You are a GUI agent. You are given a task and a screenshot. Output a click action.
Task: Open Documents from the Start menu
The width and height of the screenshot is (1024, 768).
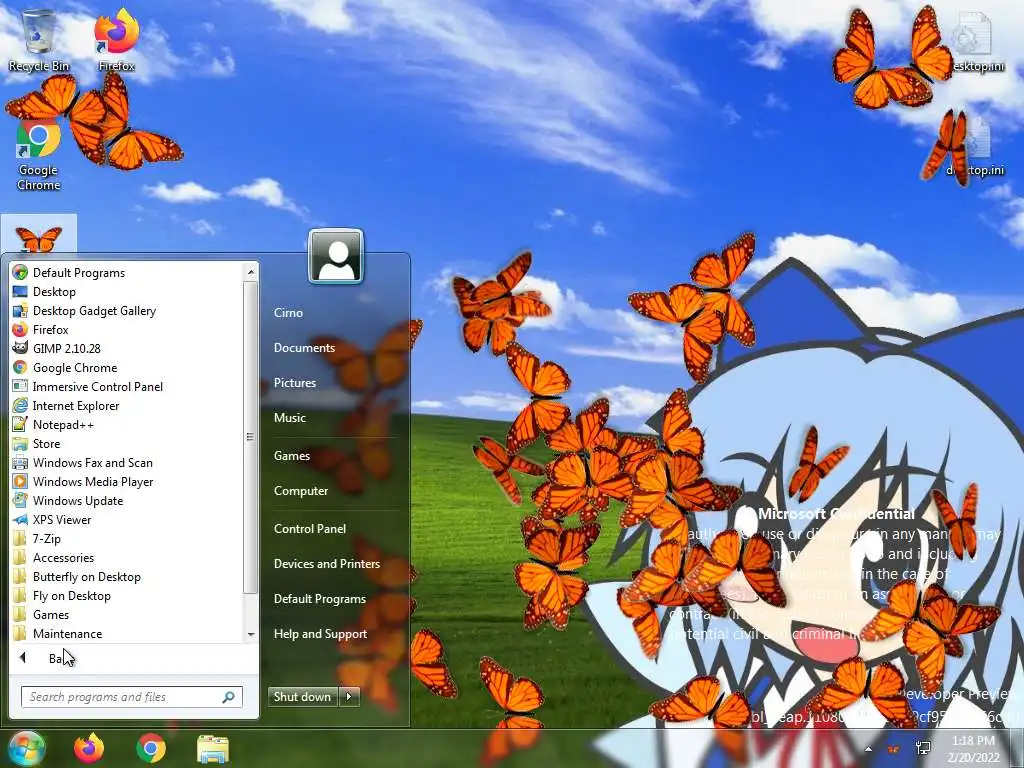[304, 347]
